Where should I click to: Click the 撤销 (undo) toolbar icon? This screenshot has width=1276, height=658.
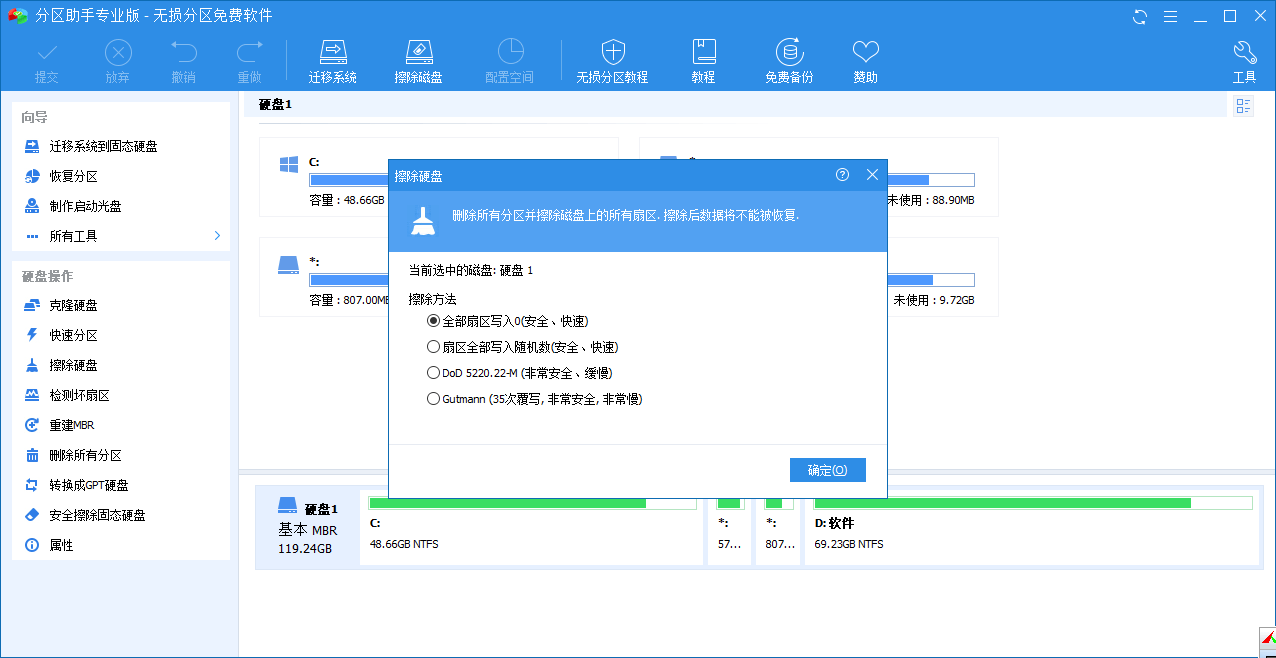pyautogui.click(x=183, y=60)
